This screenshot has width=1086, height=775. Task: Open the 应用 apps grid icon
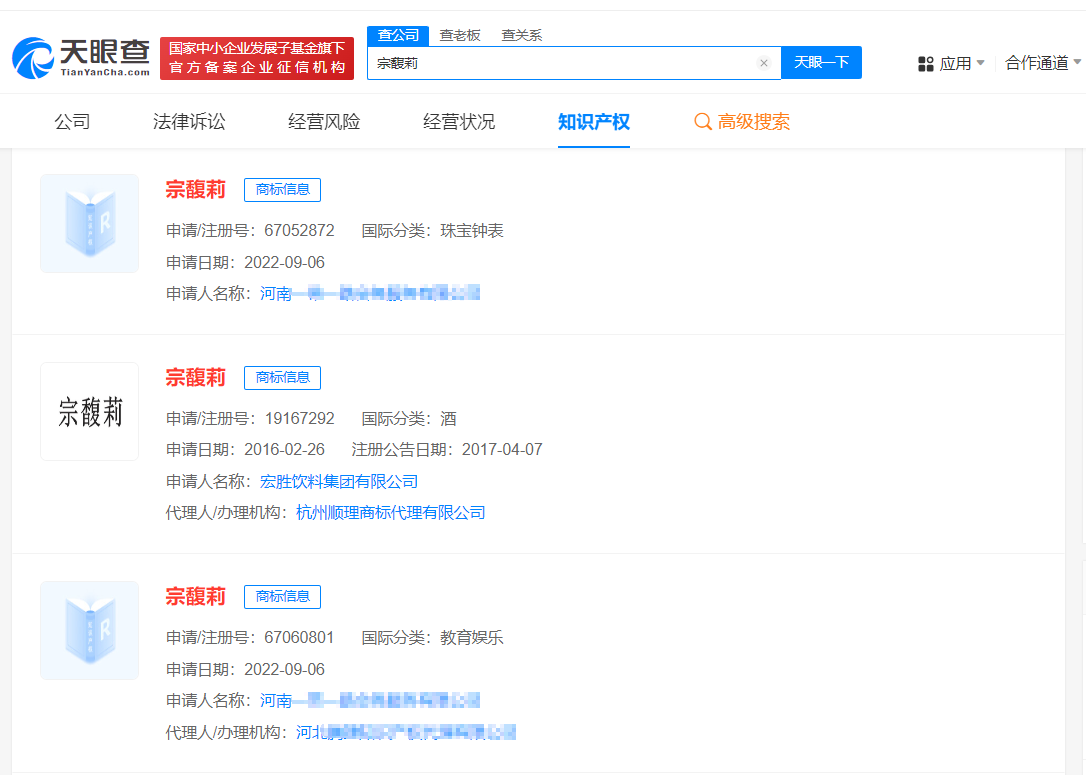tap(924, 62)
